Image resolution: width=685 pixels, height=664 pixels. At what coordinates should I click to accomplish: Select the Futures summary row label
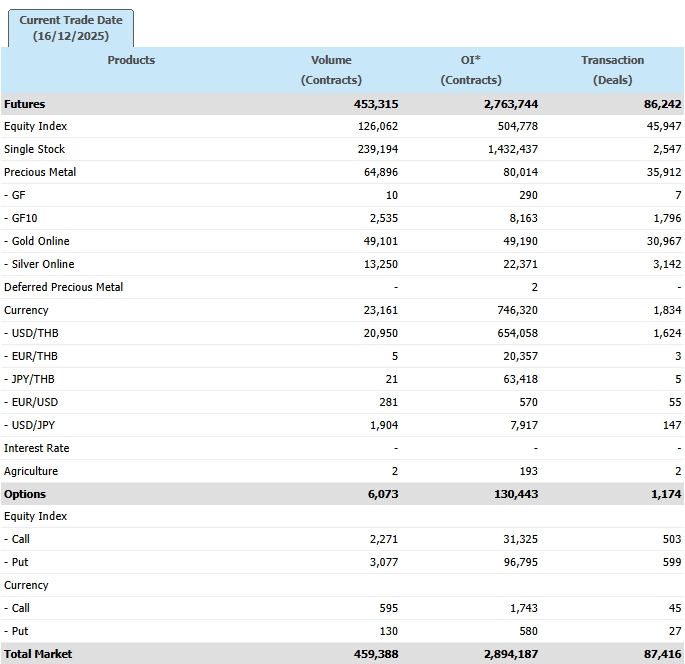[25, 104]
